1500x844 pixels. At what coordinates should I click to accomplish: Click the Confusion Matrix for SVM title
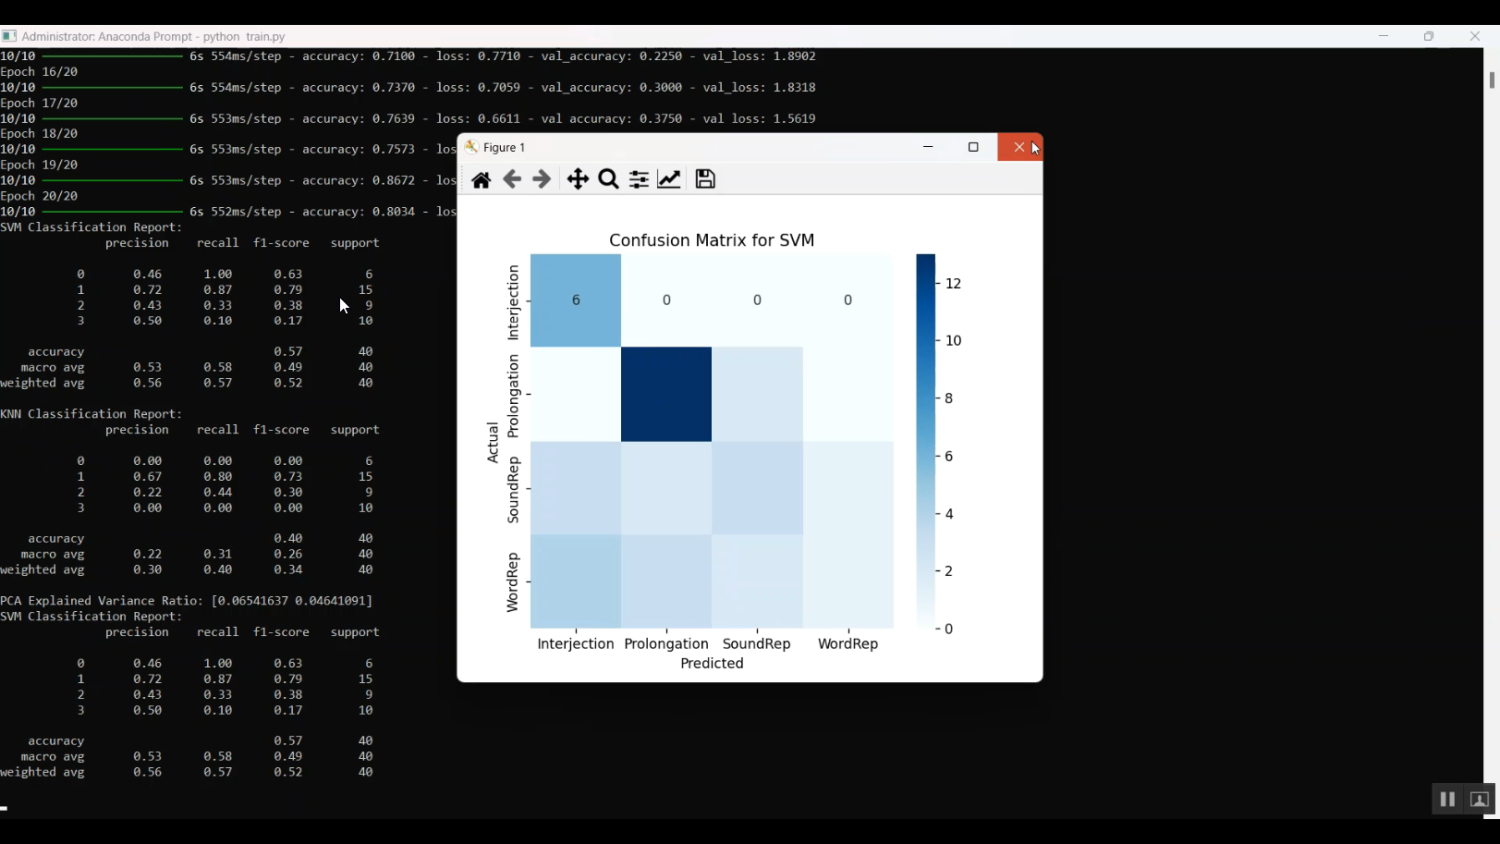pos(711,240)
